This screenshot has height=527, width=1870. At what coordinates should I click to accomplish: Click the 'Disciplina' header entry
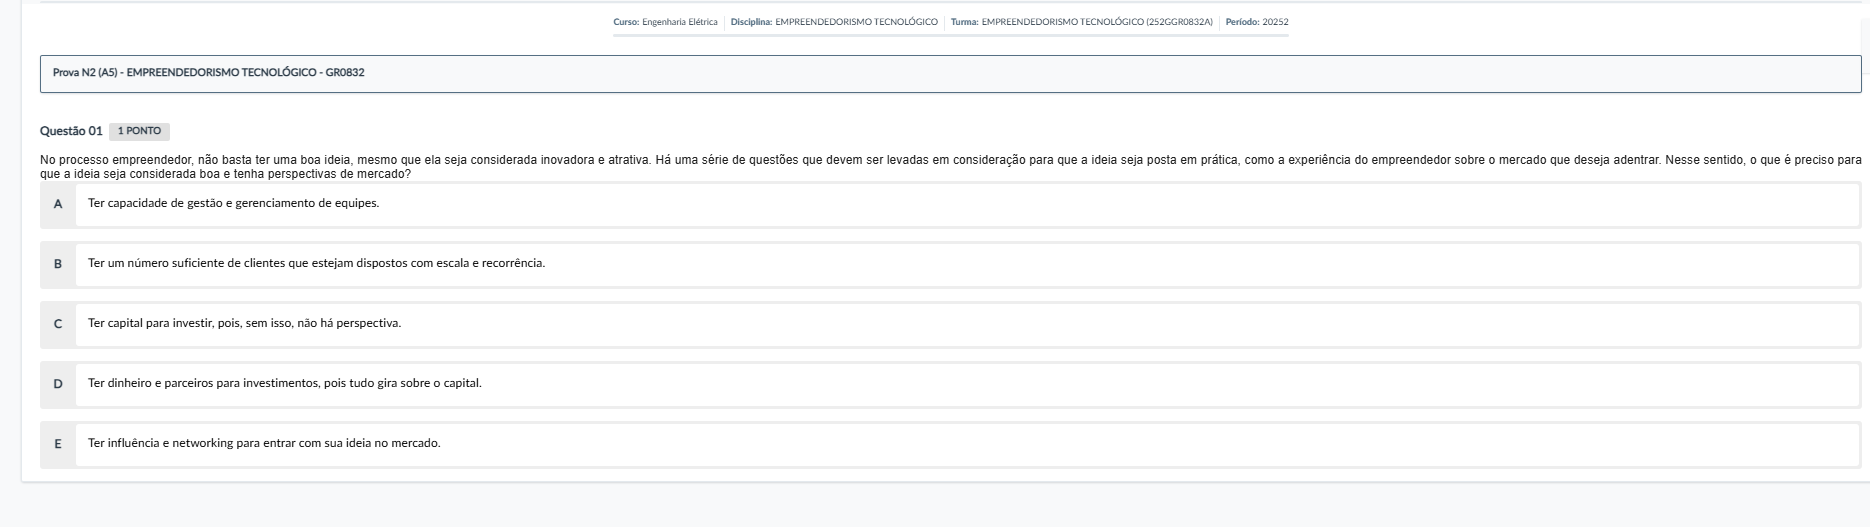pos(834,22)
